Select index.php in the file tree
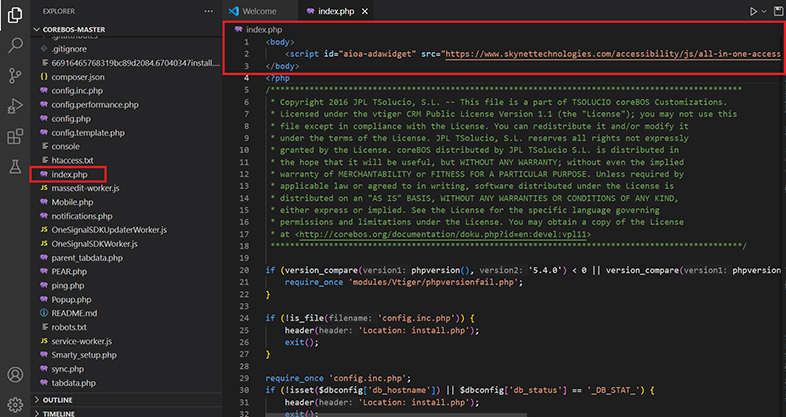Screen dimensions: 786x417 [69, 174]
